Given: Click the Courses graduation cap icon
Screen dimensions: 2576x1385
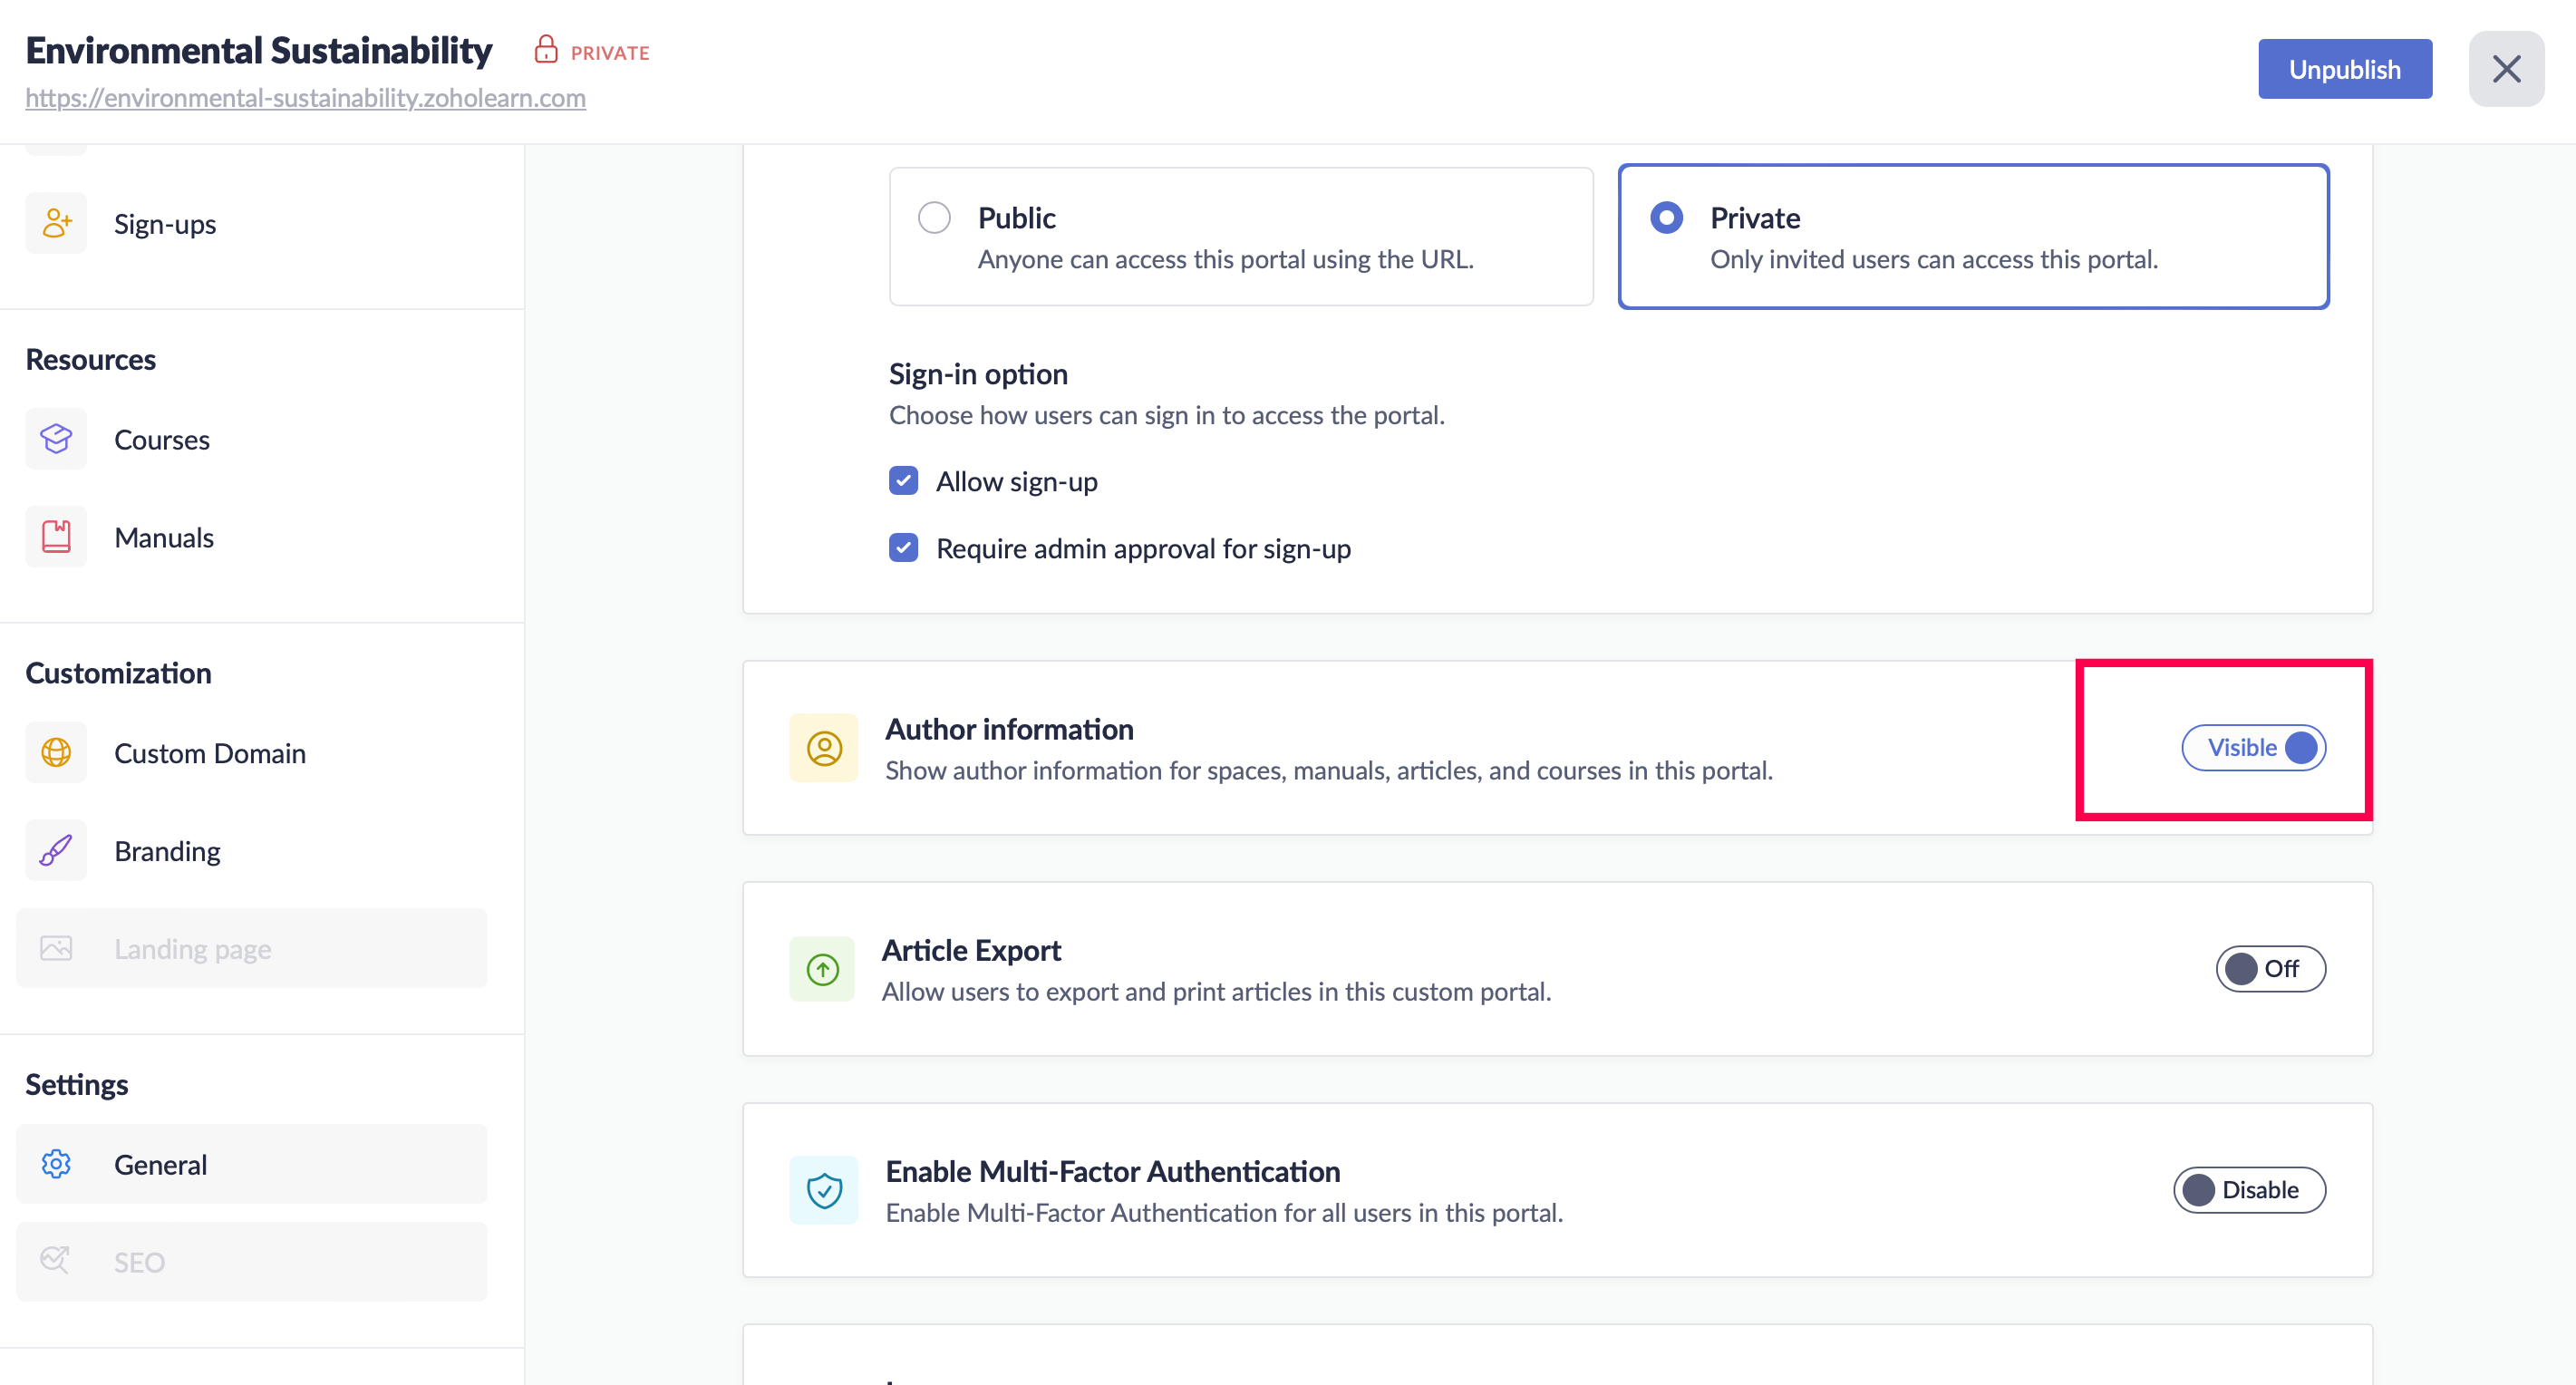Looking at the screenshot, I should pyautogui.click(x=56, y=439).
